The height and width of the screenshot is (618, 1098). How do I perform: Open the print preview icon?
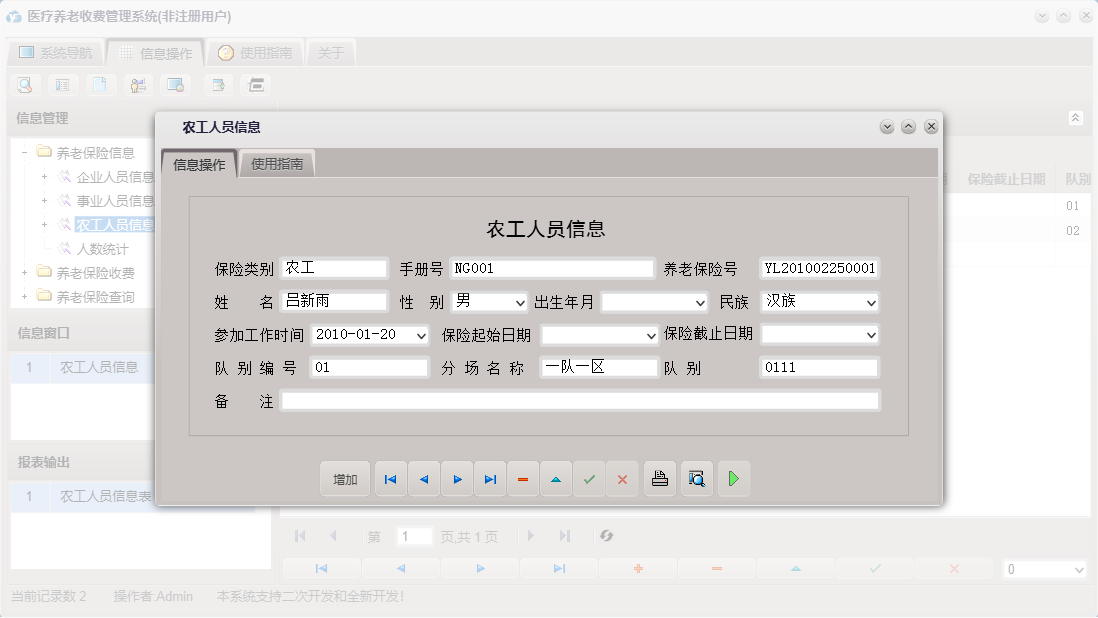click(x=696, y=478)
